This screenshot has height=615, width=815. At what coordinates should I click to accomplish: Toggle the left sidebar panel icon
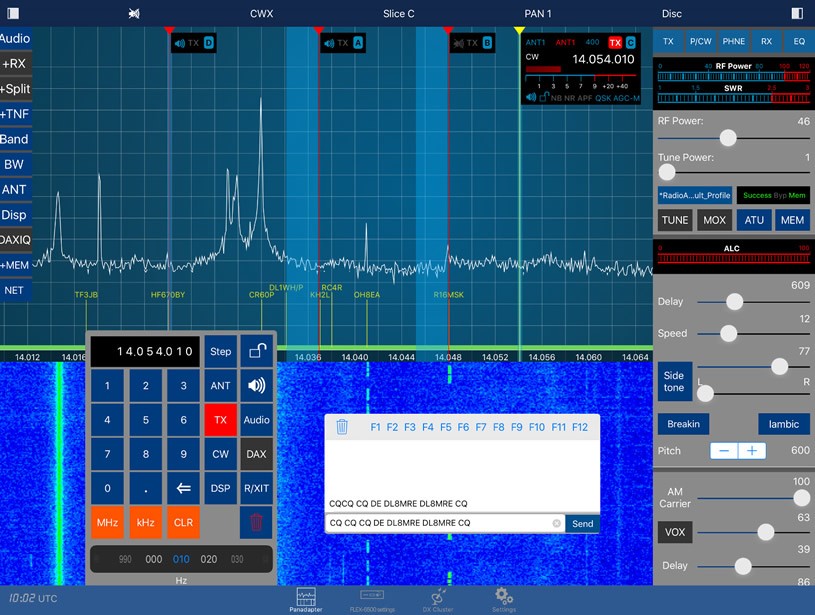pos(13,14)
